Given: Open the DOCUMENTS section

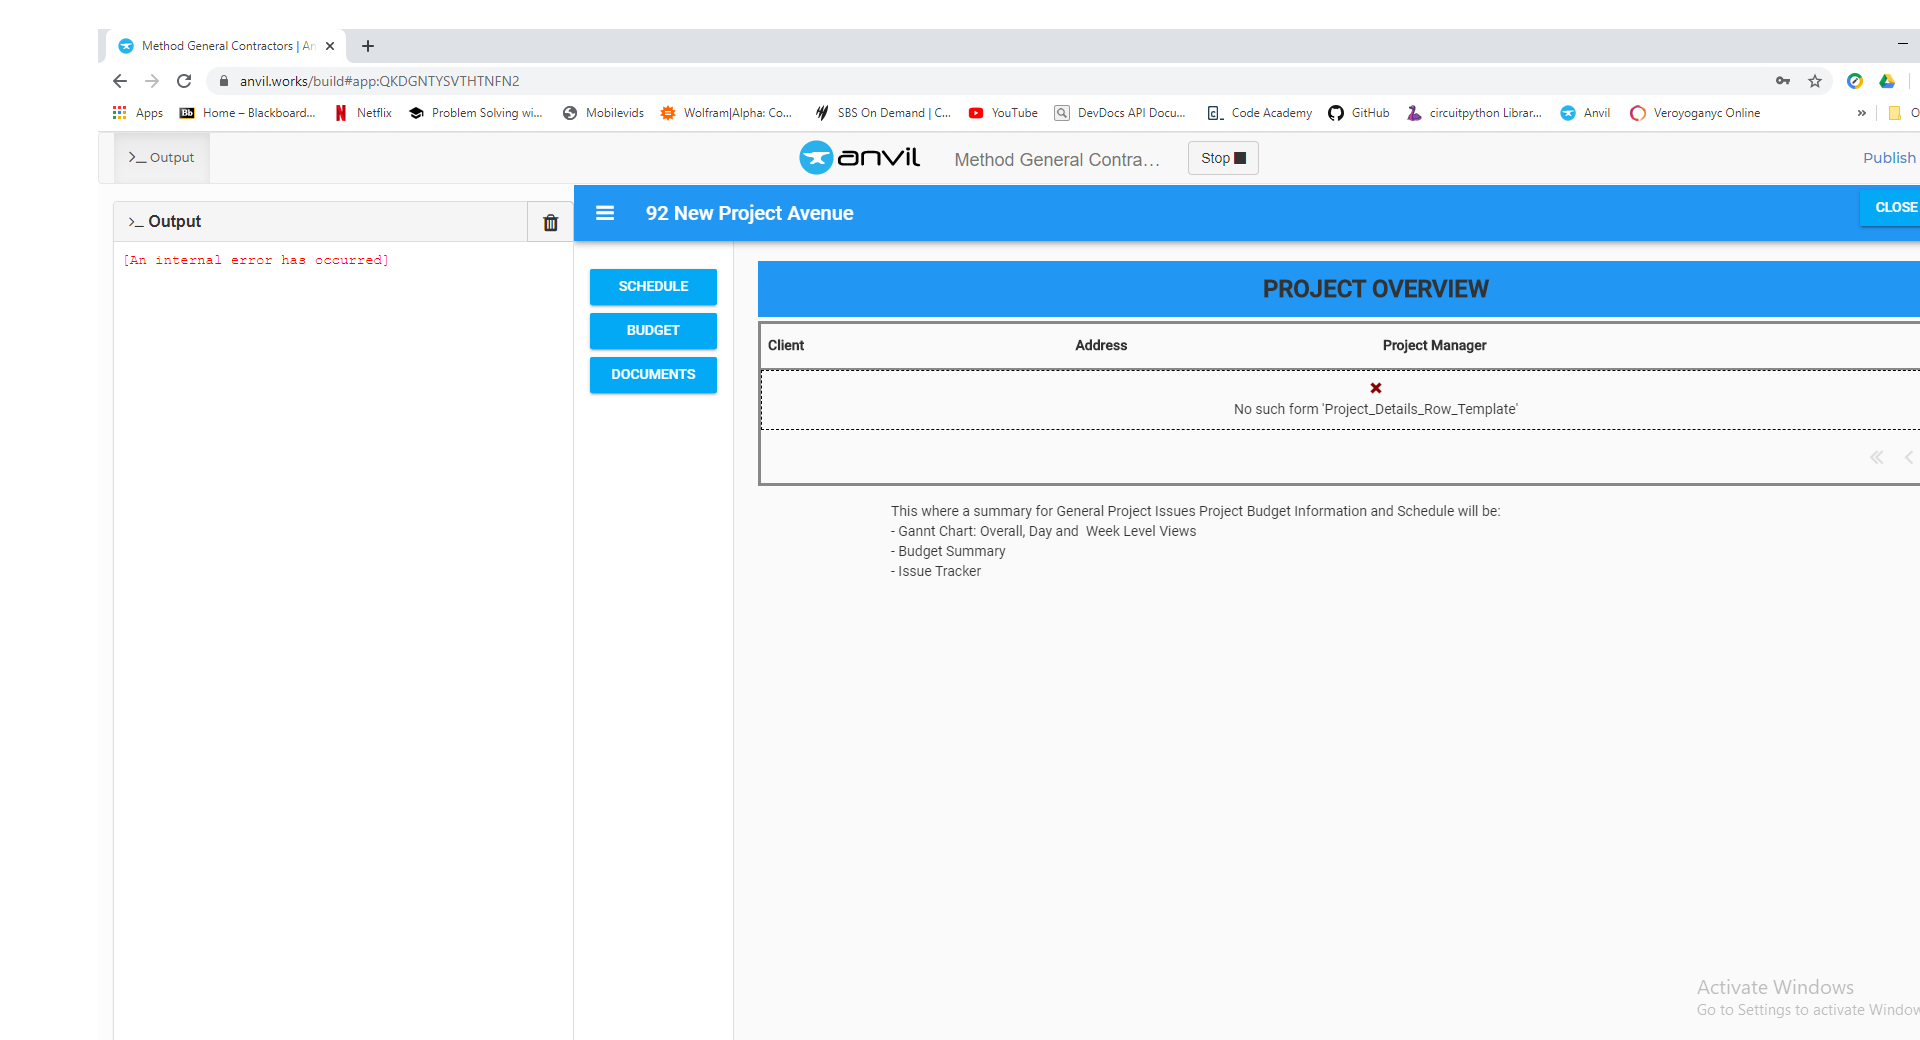Looking at the screenshot, I should pos(653,375).
